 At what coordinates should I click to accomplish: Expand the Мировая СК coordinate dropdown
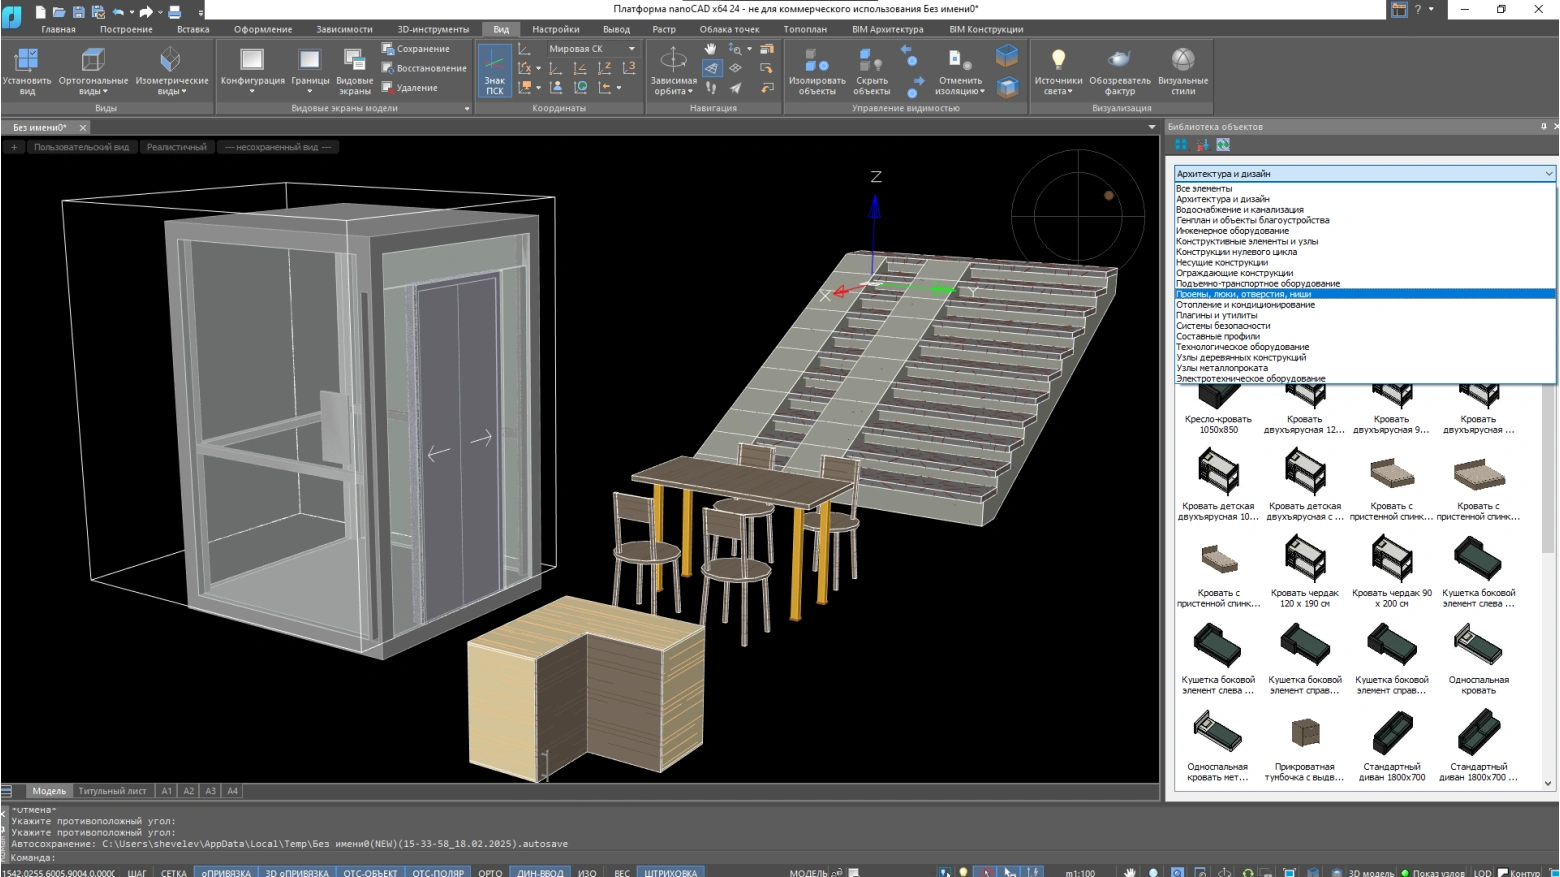pyautogui.click(x=631, y=49)
